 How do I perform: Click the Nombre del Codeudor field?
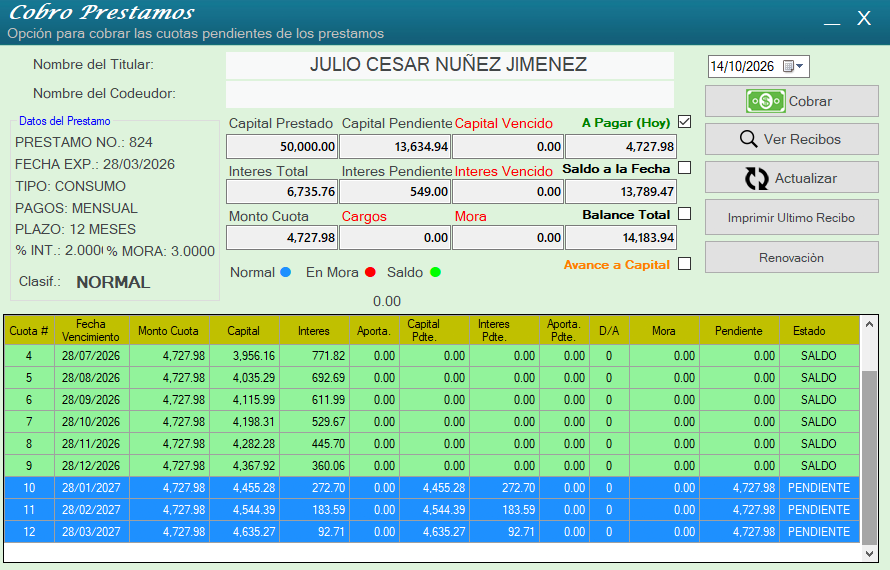tap(450, 94)
